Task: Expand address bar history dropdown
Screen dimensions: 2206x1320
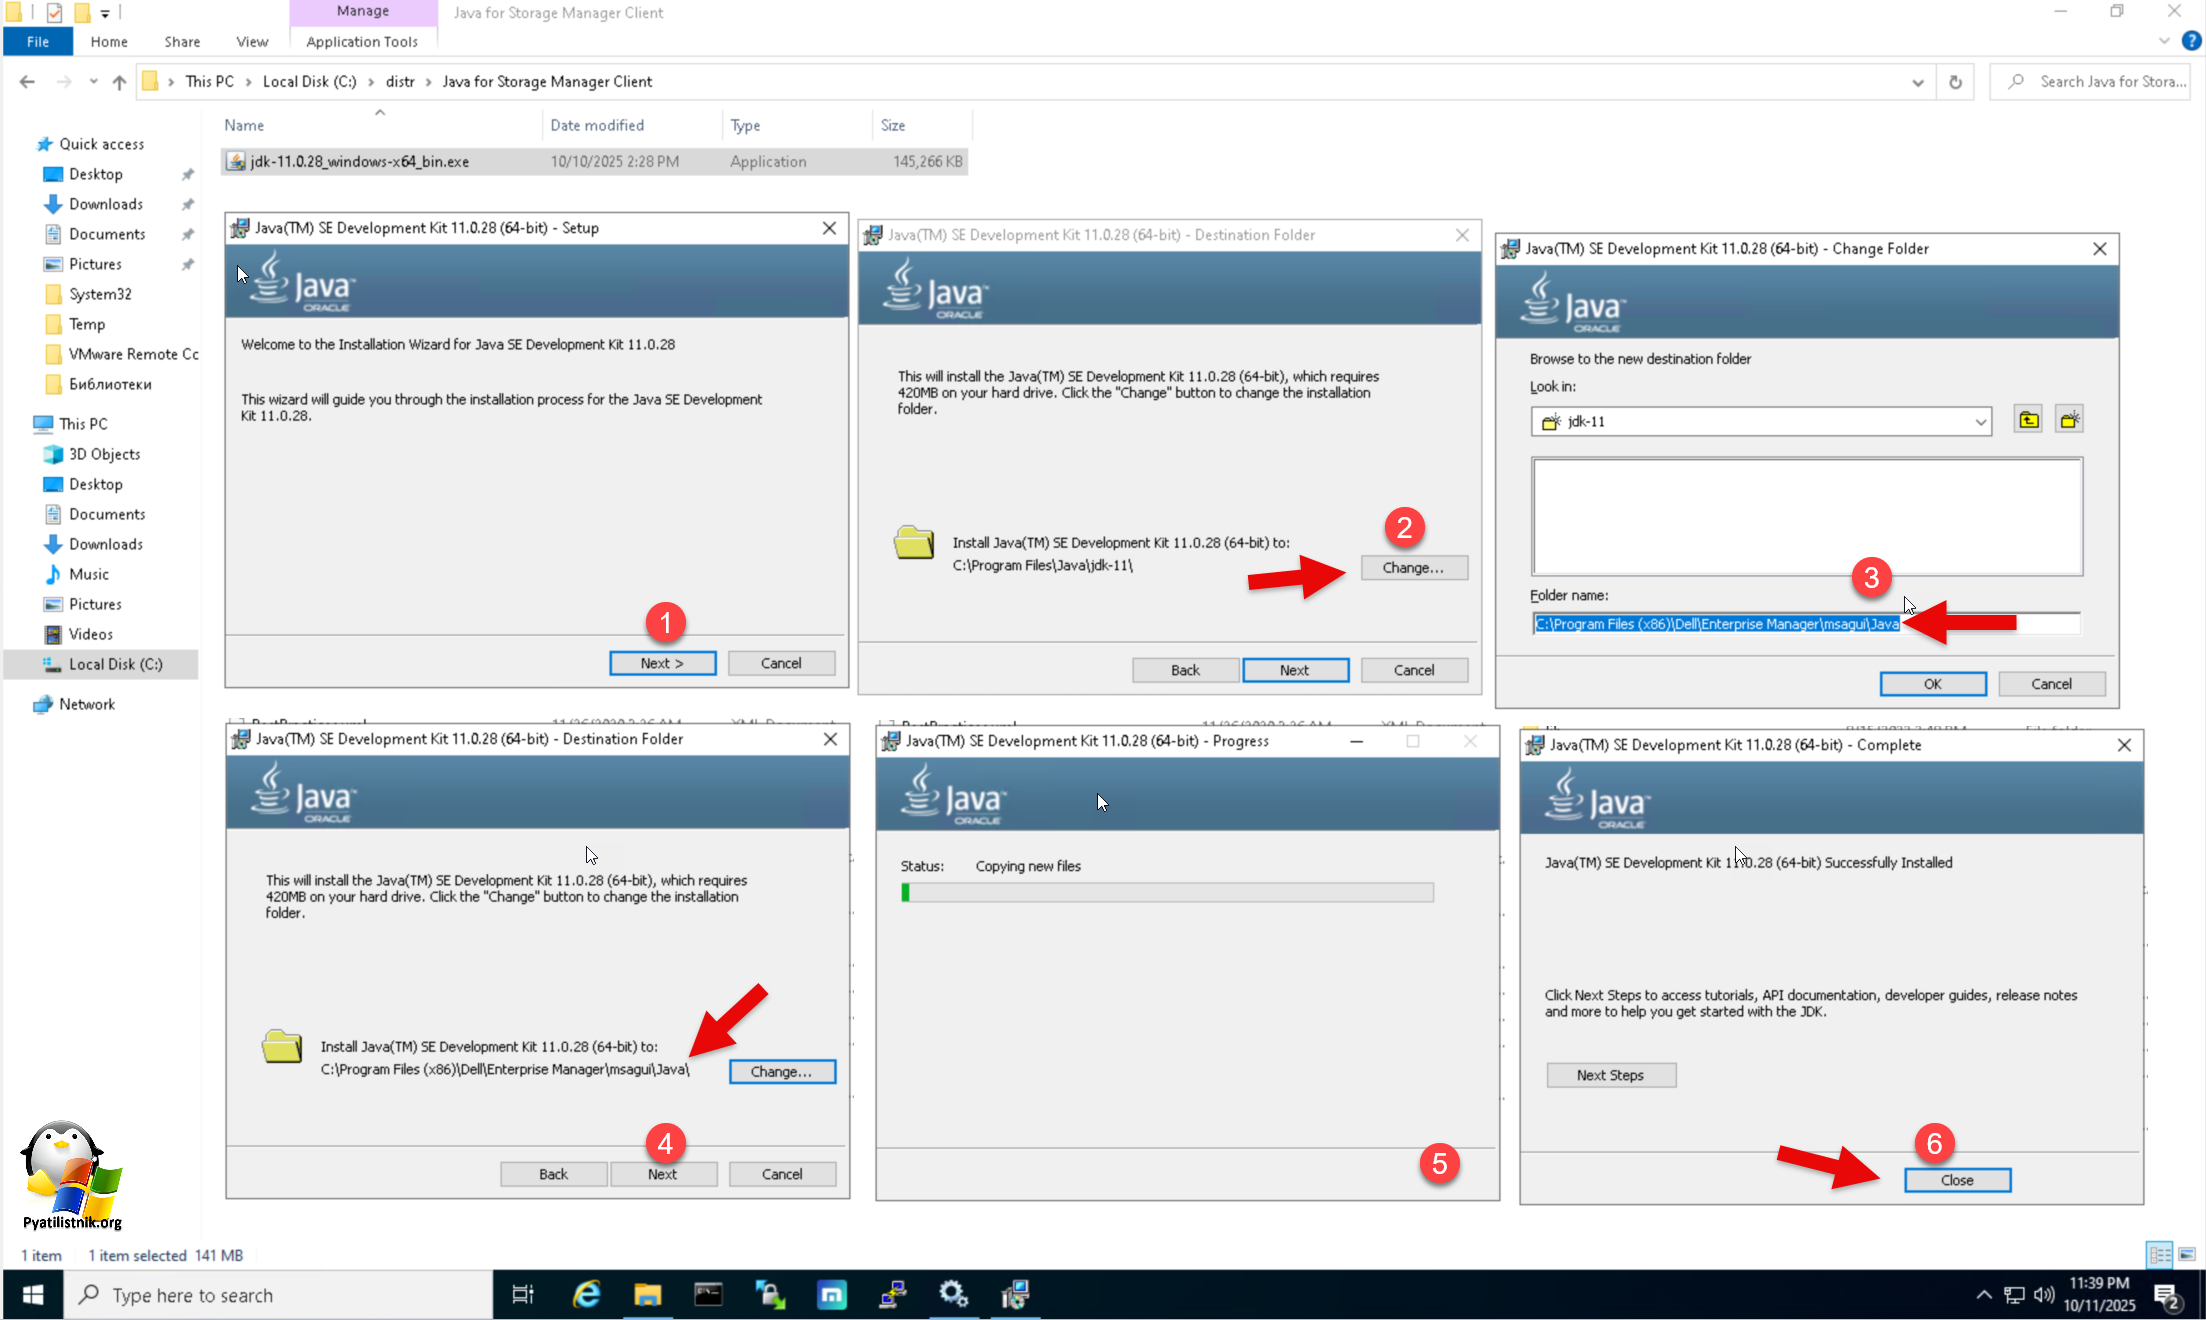Action: click(1917, 82)
